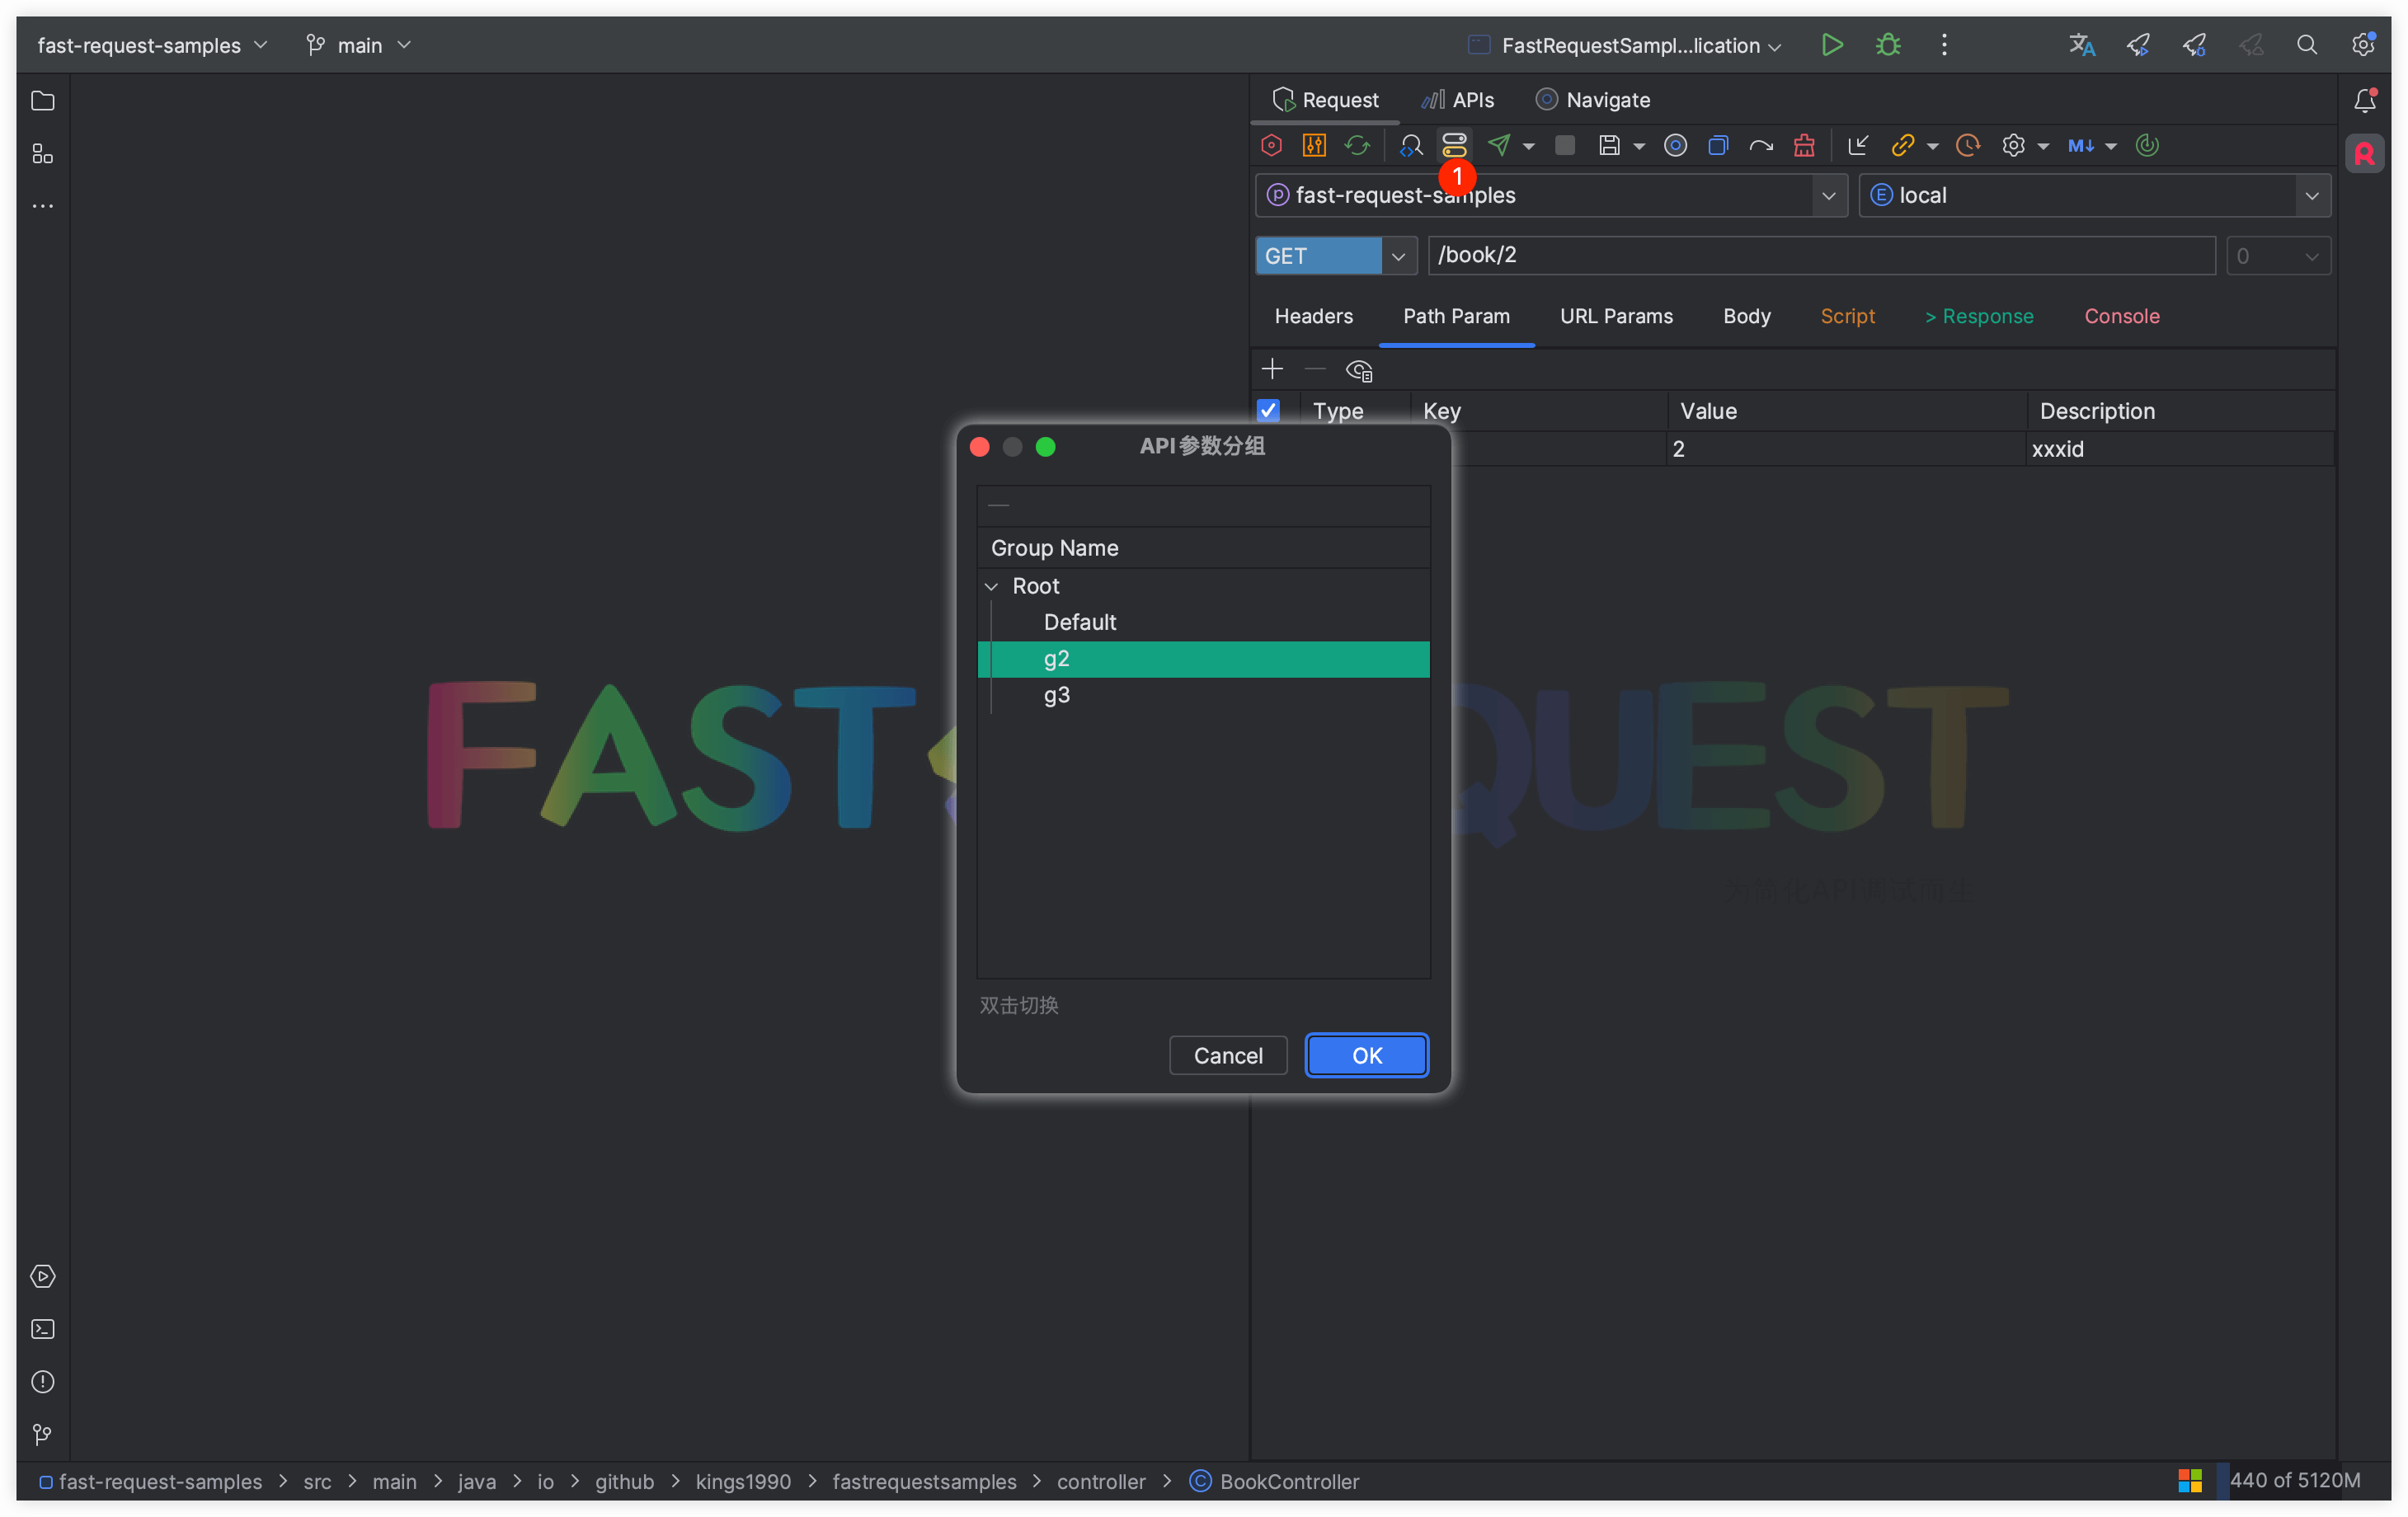Click the M markdown export icon
Screen dimensions: 2408x1517
[x=2080, y=146]
